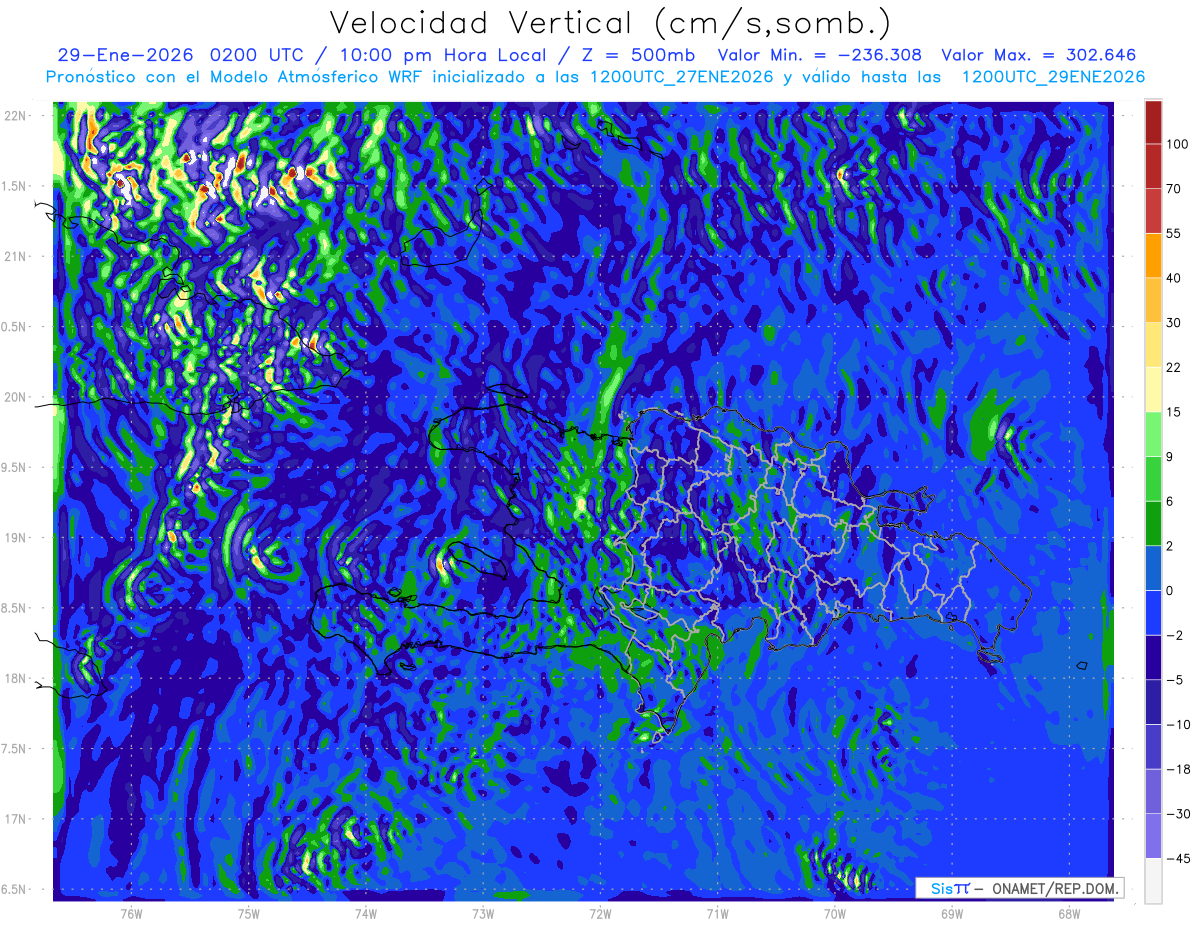Viewport: 1200px width, 927px height.
Task: Click the "-45" value on the color bar
Action: 1177,858
